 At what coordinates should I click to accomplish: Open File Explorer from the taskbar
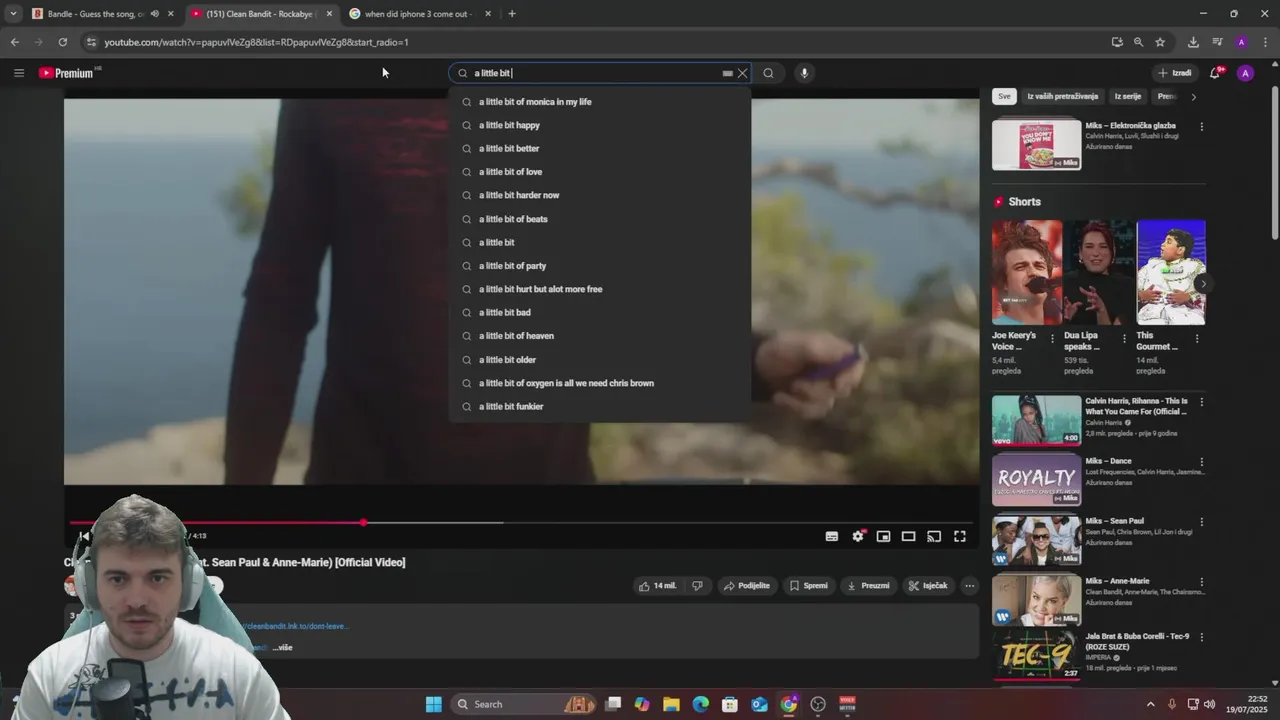[x=671, y=704]
